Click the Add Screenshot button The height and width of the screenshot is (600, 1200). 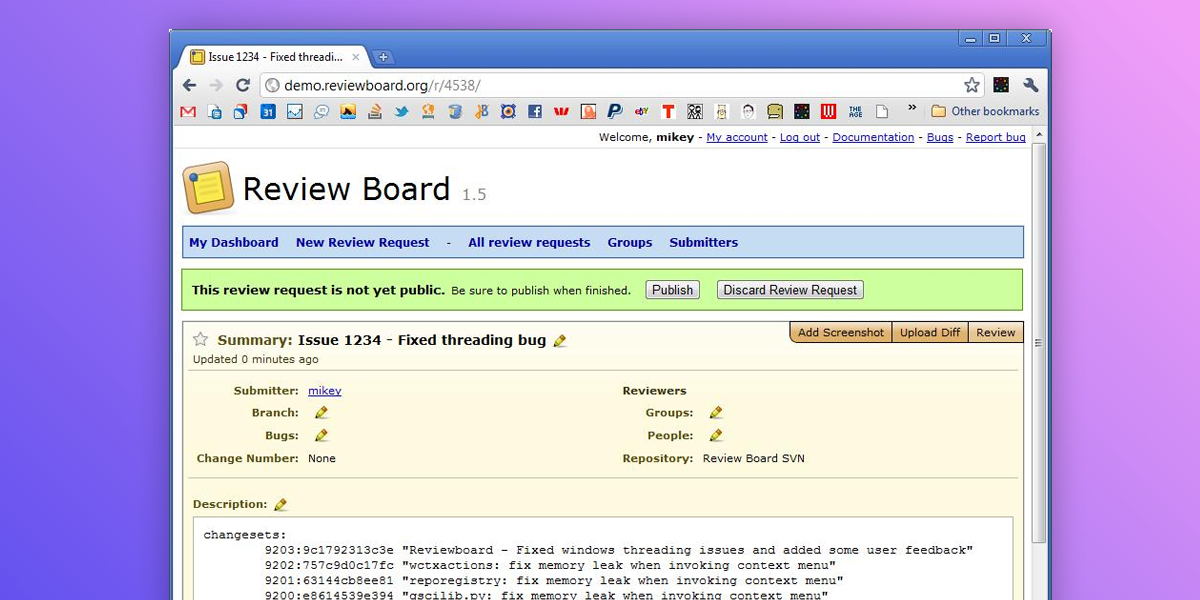coord(840,332)
